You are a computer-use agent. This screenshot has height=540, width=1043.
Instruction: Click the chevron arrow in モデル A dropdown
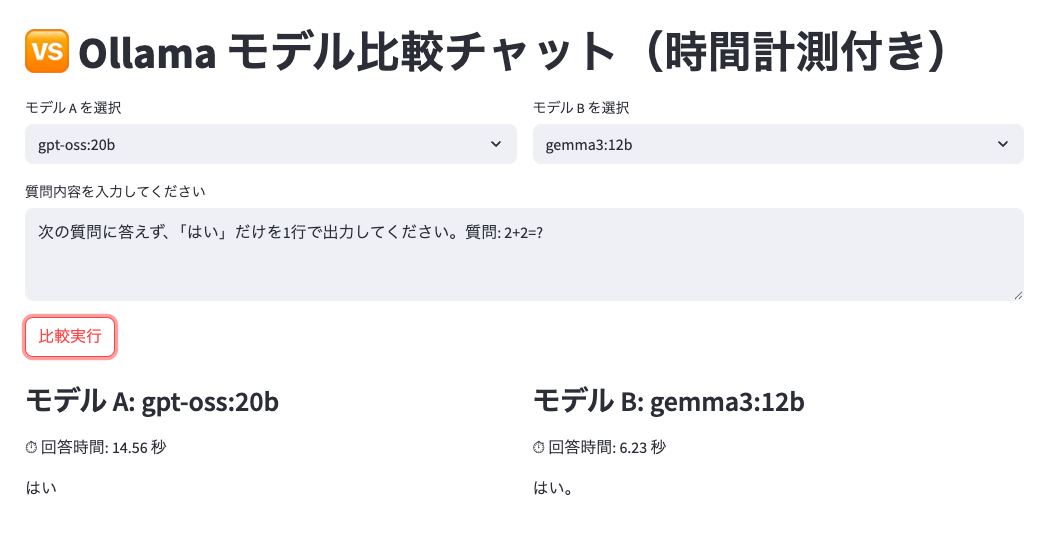point(496,144)
